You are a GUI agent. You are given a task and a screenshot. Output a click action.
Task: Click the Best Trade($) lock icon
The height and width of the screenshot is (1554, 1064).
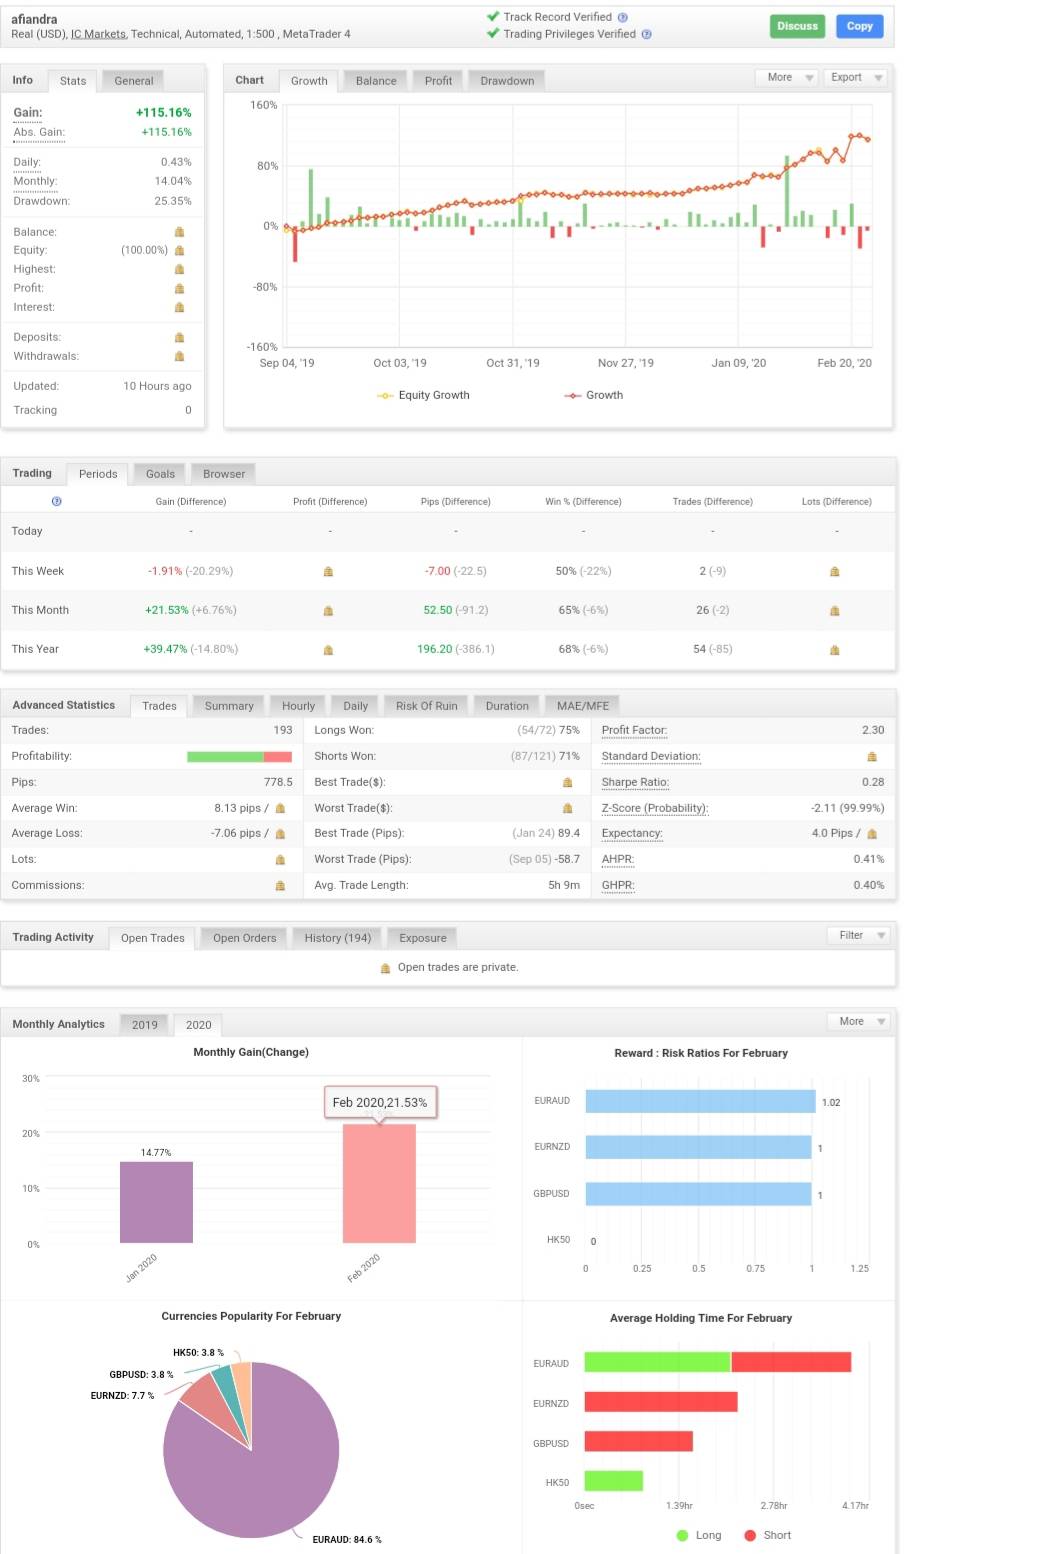click(568, 783)
